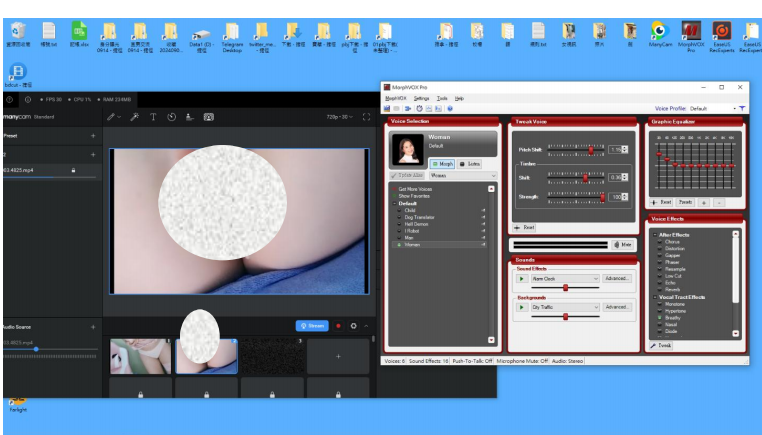The height and width of the screenshot is (435, 762).
Task: Click the MorphVOX toolbar icon after the gray disc
Action: (x=408, y=108)
